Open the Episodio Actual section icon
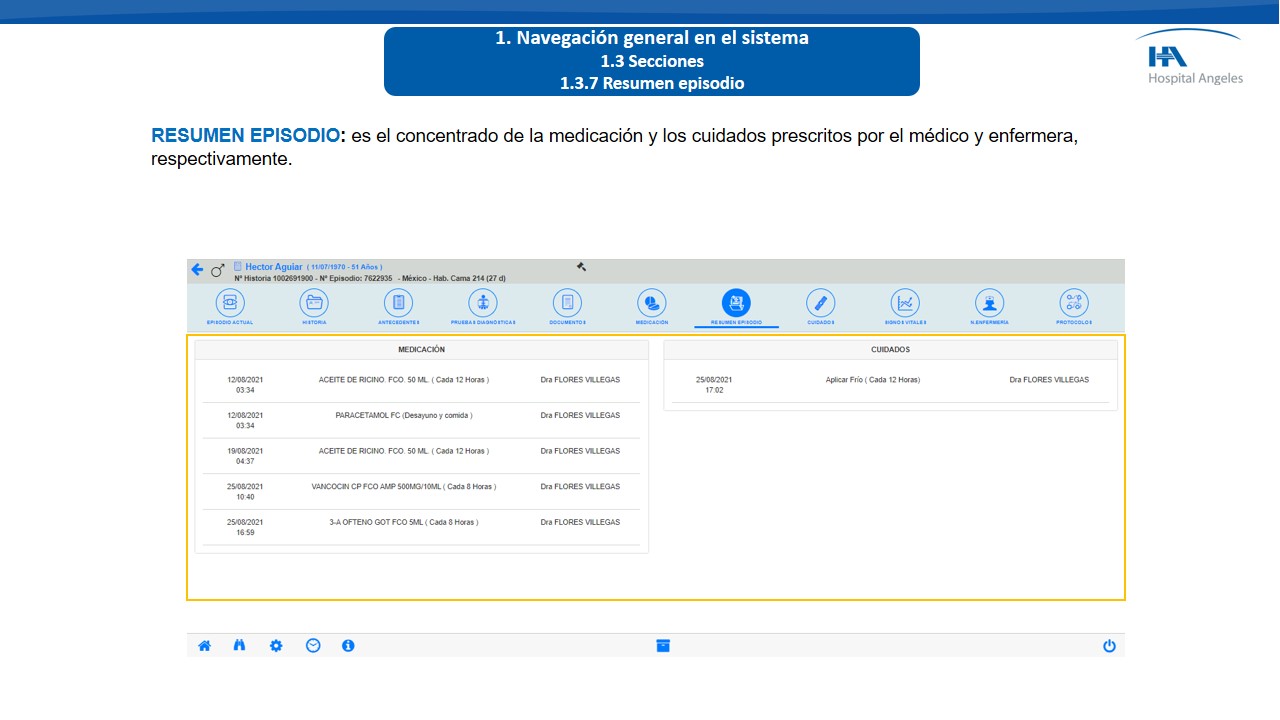This screenshot has width=1280, height=720. pyautogui.click(x=230, y=303)
